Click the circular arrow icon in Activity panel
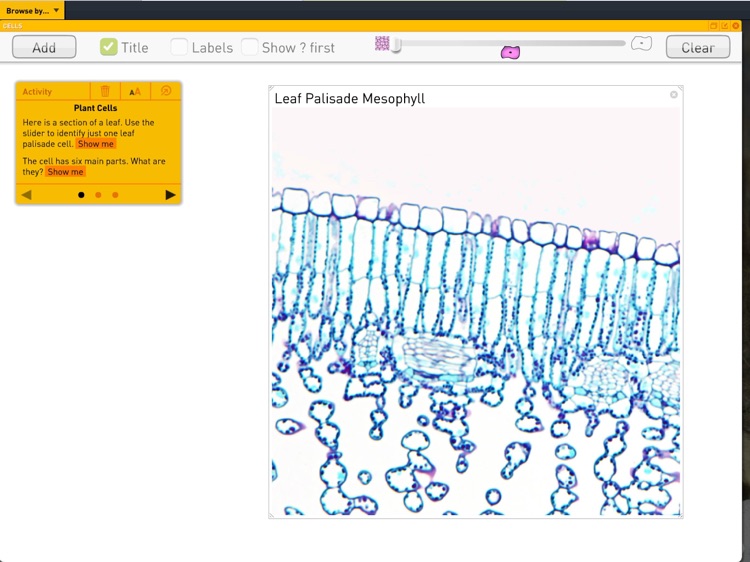This screenshot has width=750, height=562. pos(166,91)
